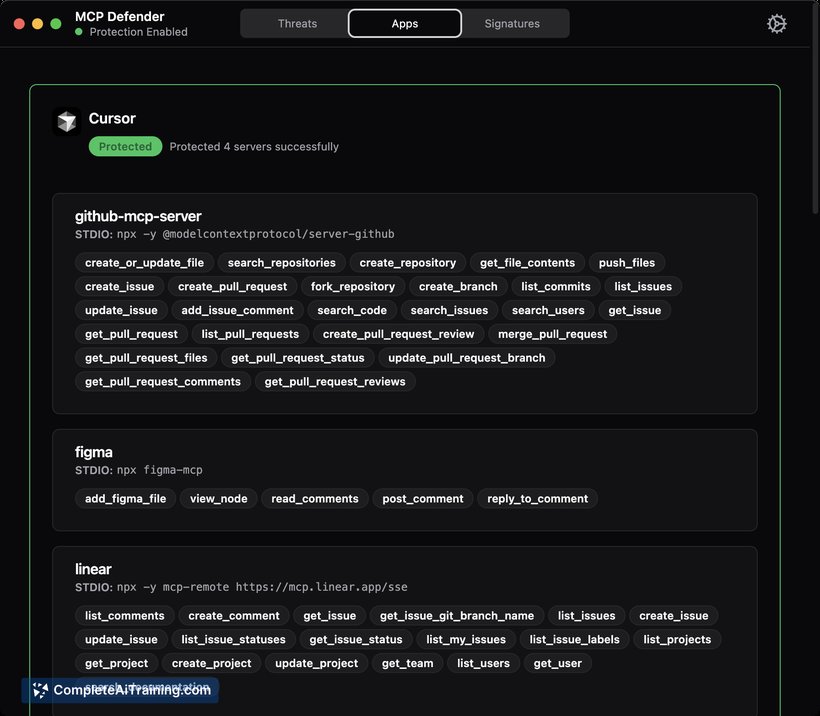Select the list_issue_labels tag
The image size is (820, 716).
574,640
